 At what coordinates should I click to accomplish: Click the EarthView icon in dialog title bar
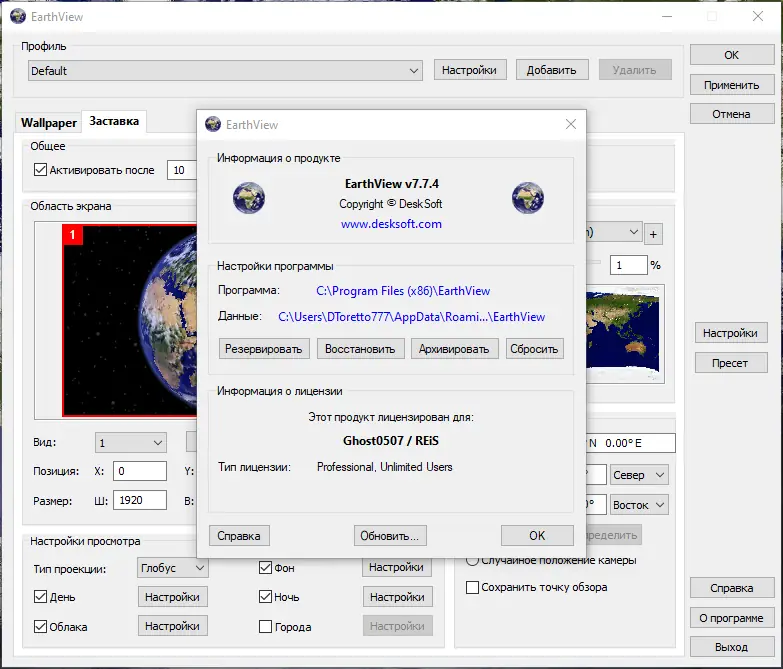[213, 124]
